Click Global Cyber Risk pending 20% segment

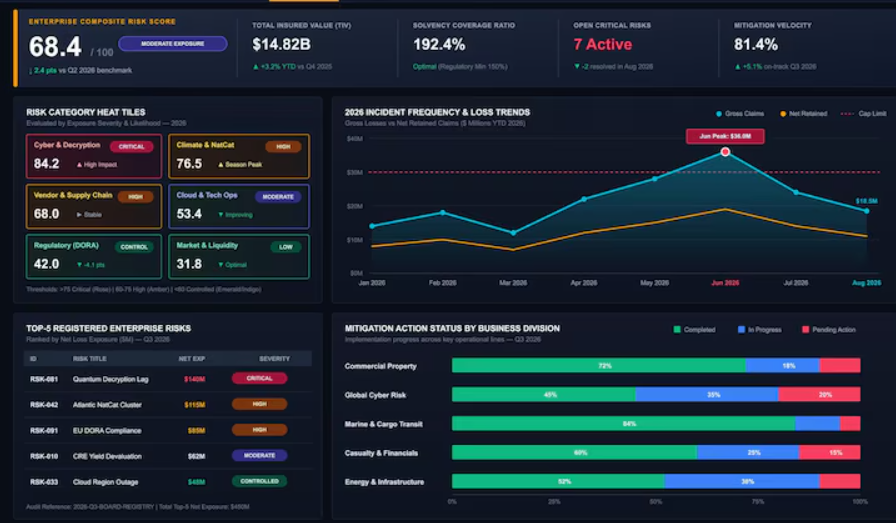[819, 394]
